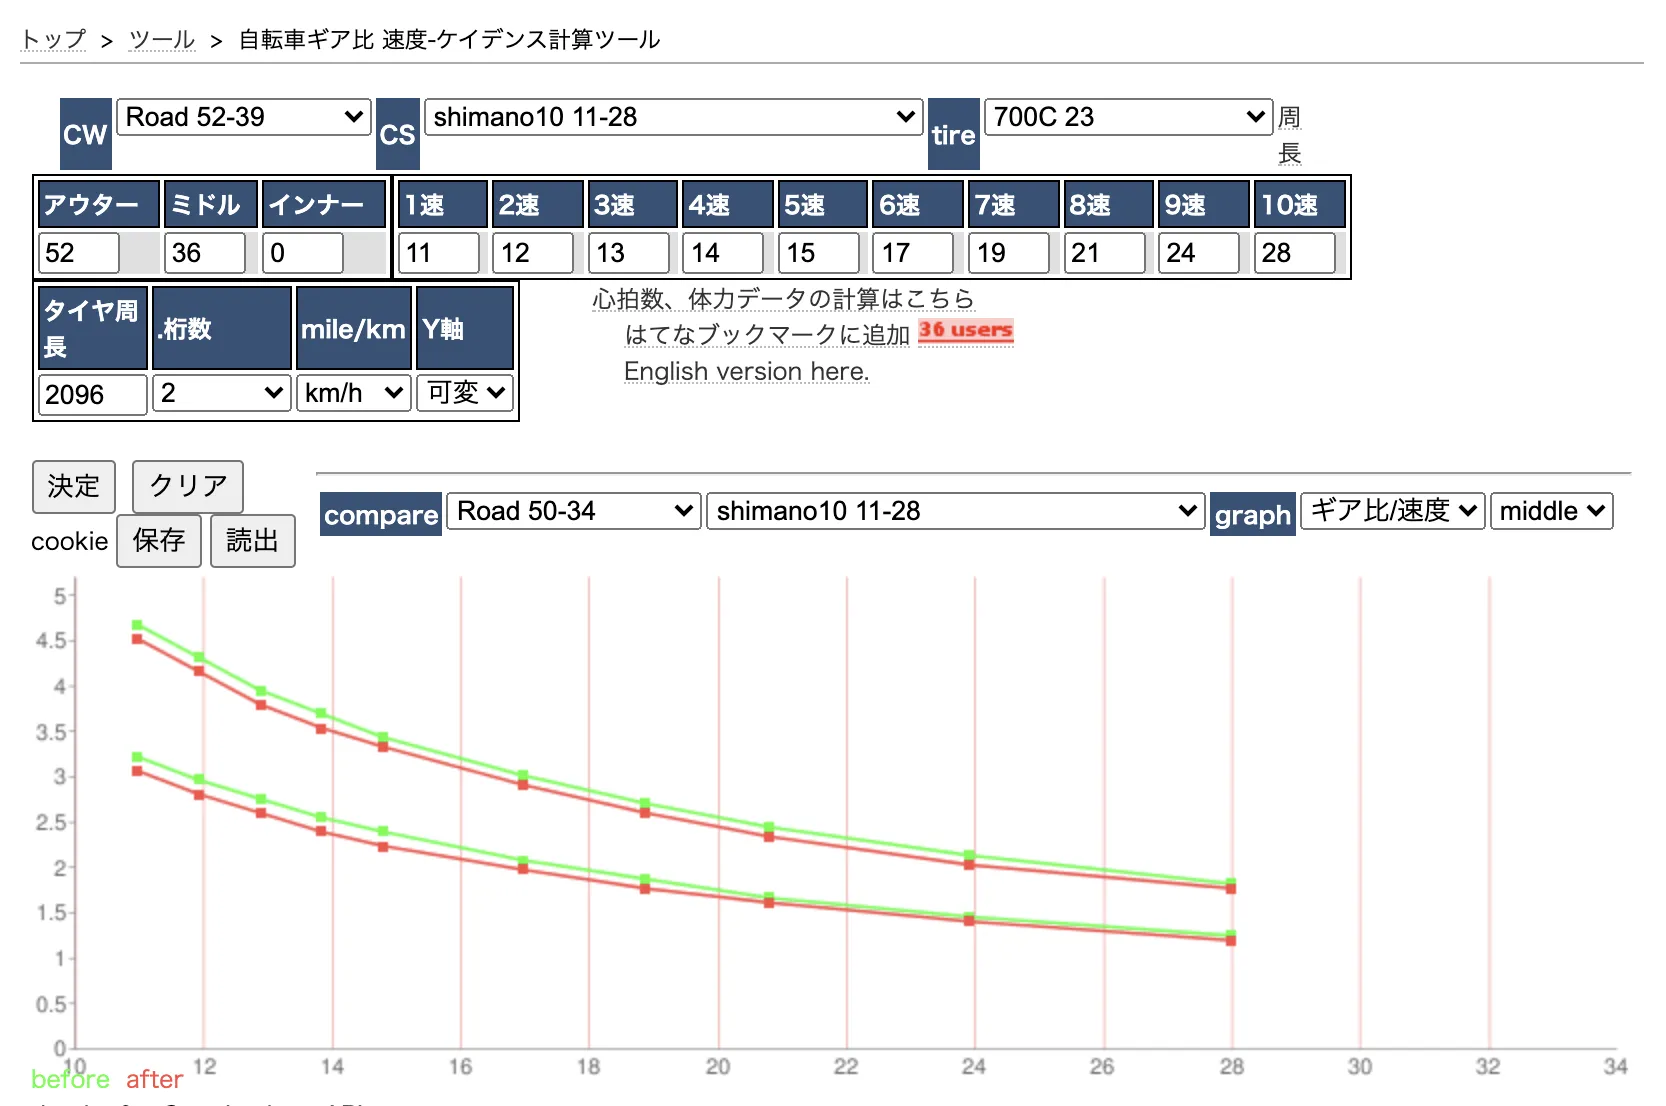This screenshot has height=1106, width=1666.
Task: Click the タイヤ周長 input field with 2096
Action: (92, 395)
